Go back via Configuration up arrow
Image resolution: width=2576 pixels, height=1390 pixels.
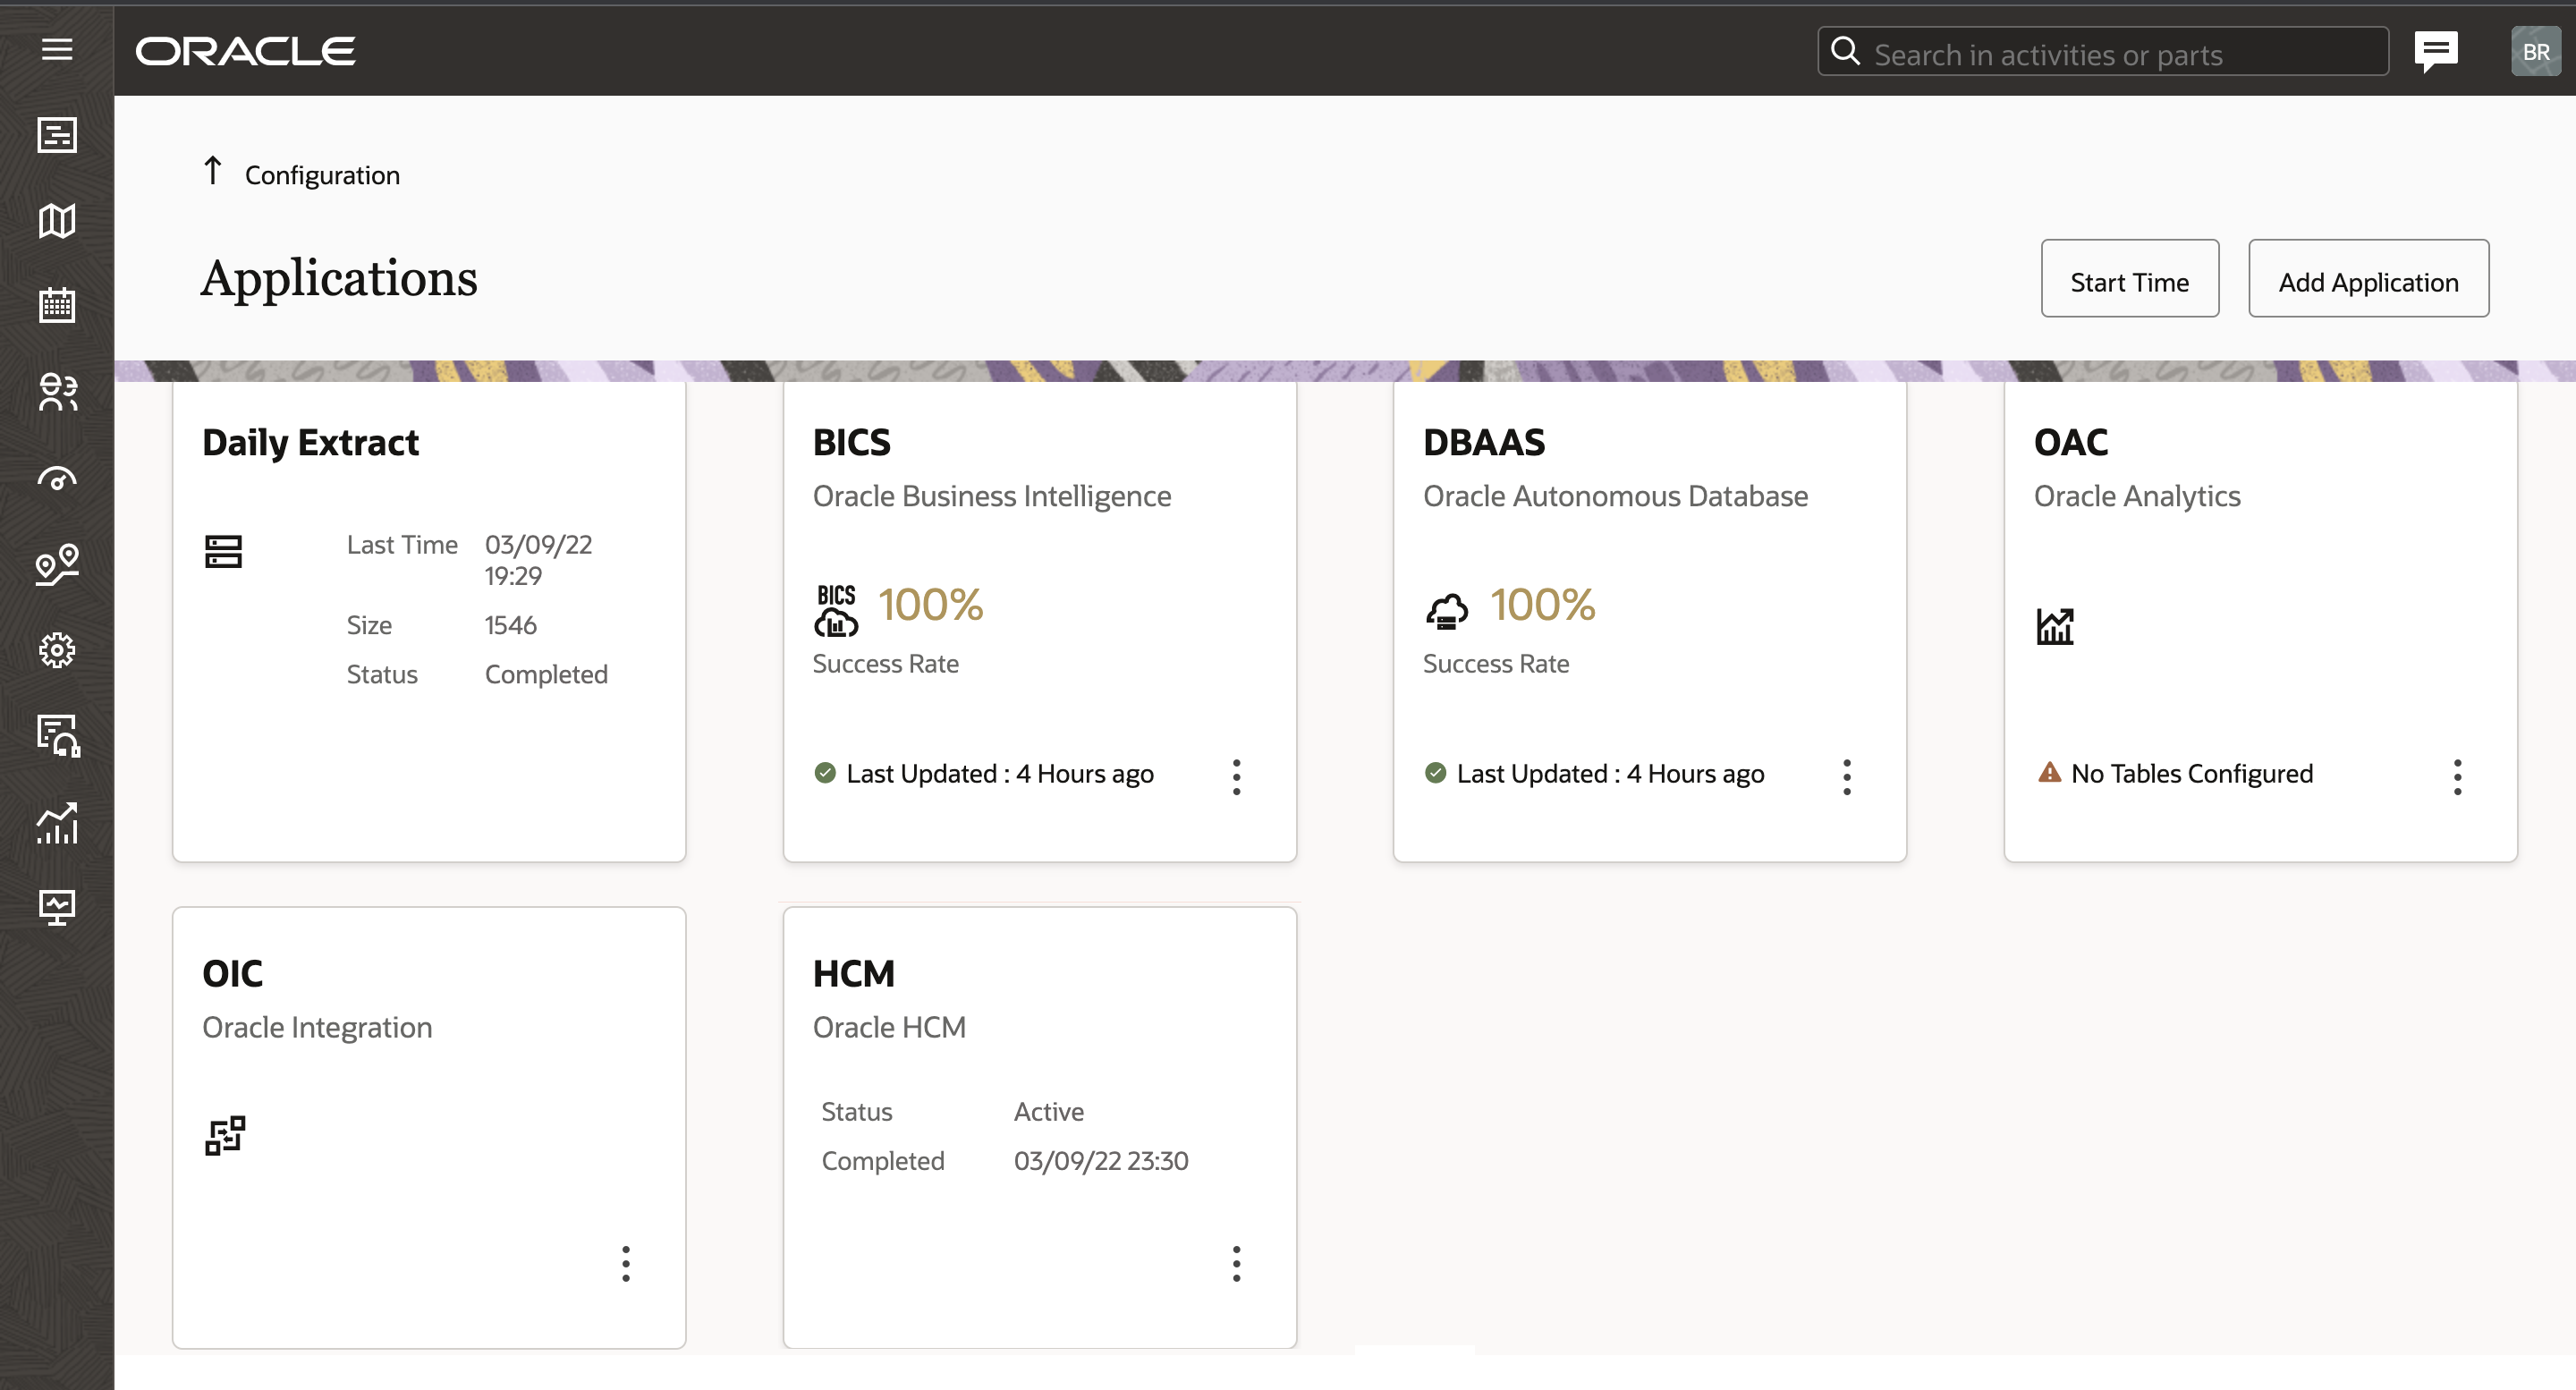tap(212, 171)
